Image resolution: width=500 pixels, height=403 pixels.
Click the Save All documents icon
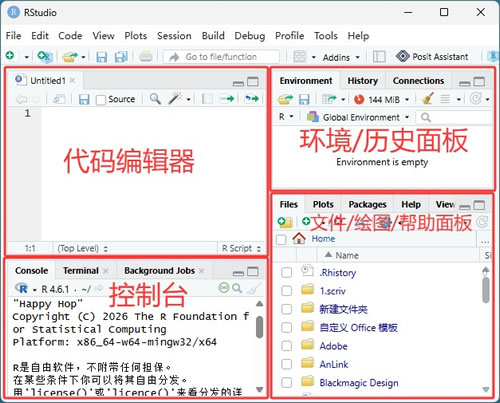tap(121, 57)
